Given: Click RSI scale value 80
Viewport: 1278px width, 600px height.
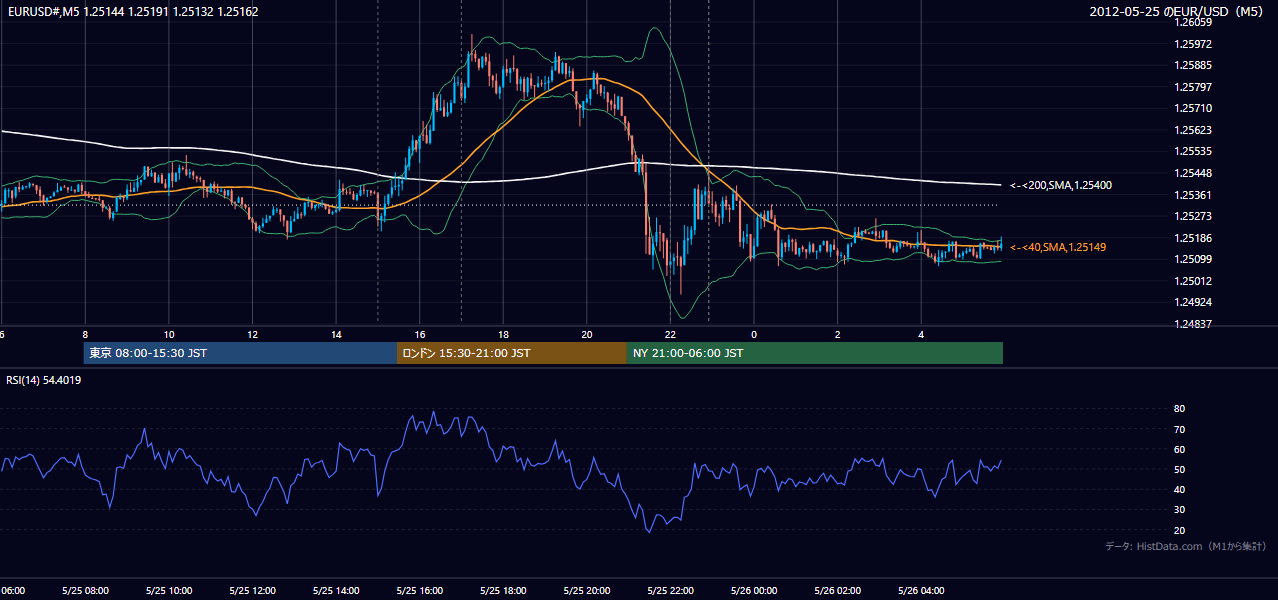Looking at the screenshot, I should point(1179,409).
